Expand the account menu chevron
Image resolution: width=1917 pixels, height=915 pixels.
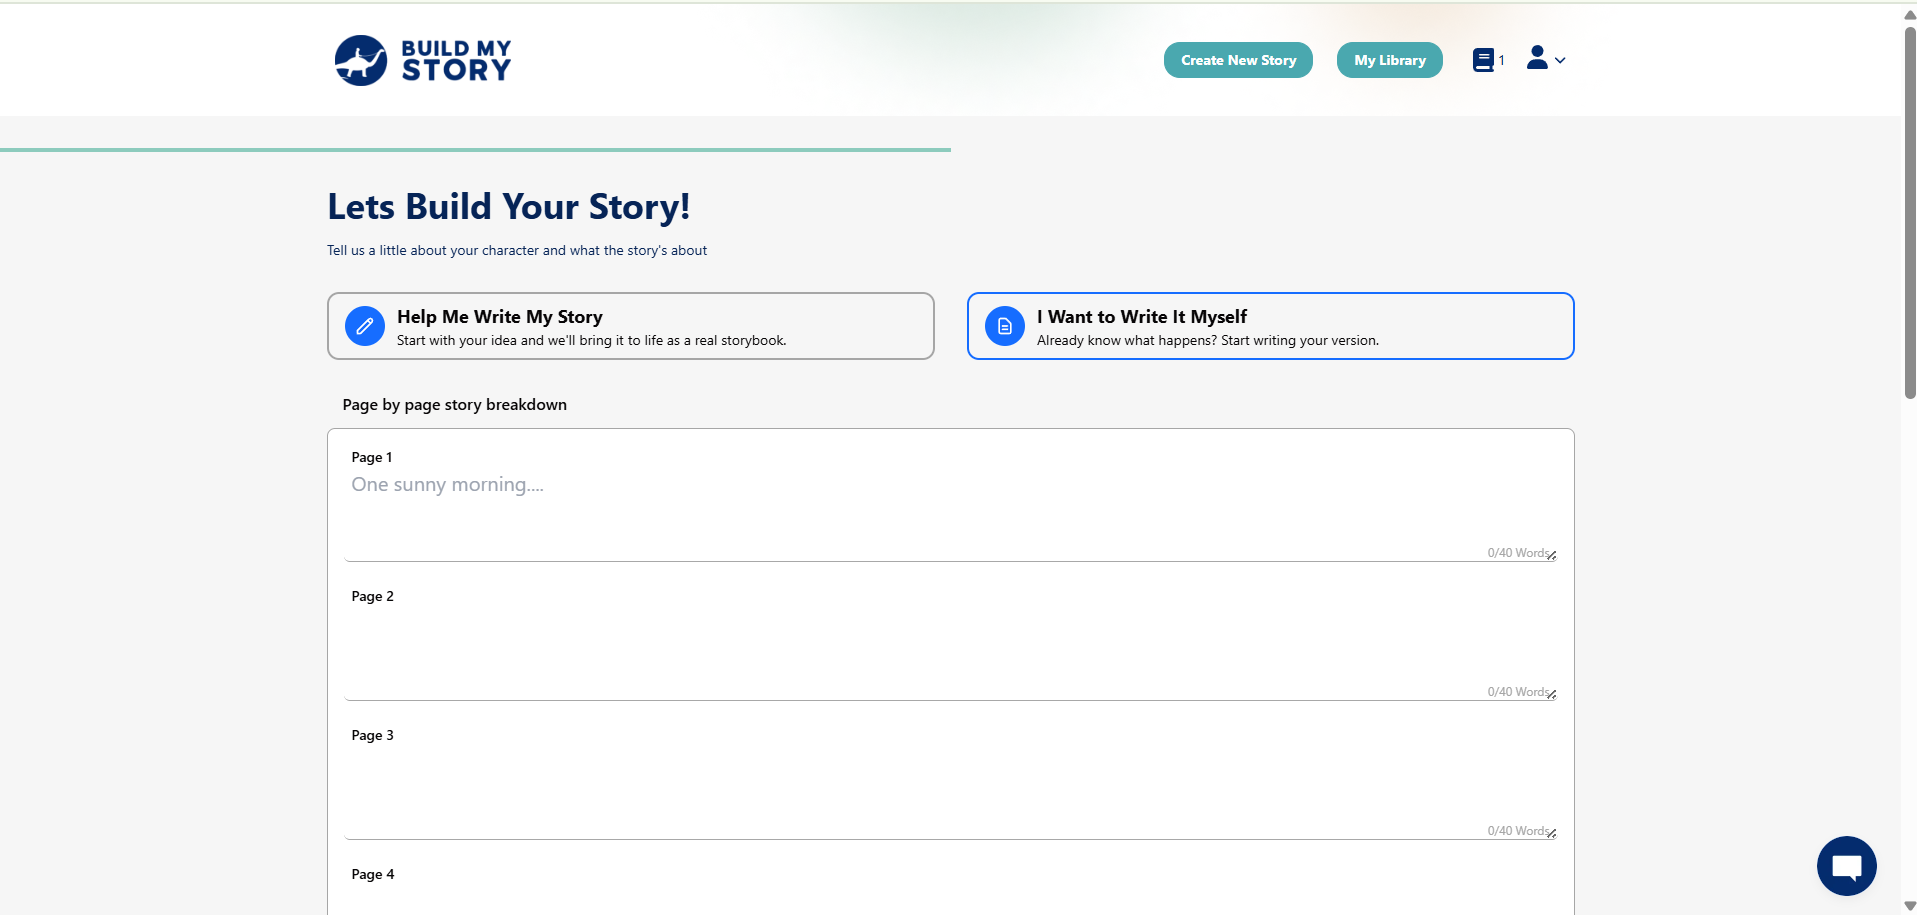pos(1560,61)
